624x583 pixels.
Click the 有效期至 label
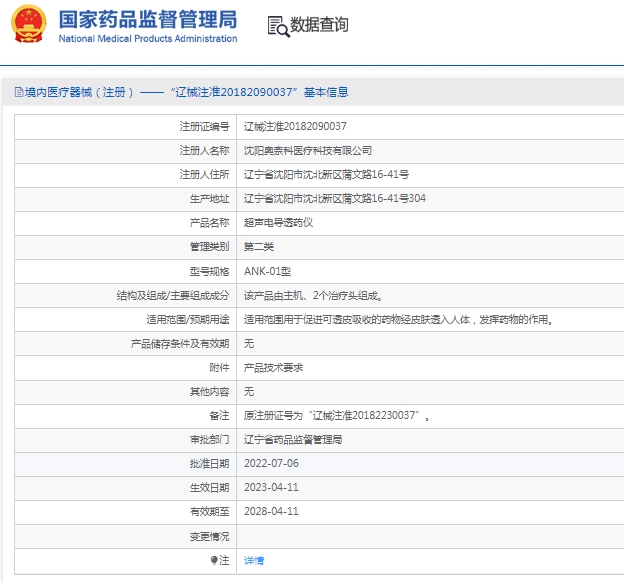tap(209, 511)
